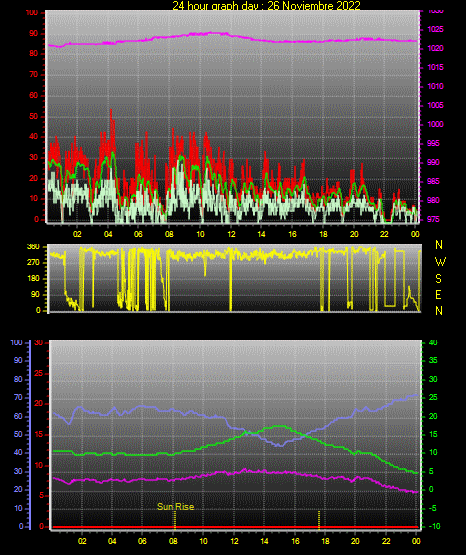The height and width of the screenshot is (555, 466).
Task: Click hour label 12 under the wind speed chart
Action: [x=231, y=234]
